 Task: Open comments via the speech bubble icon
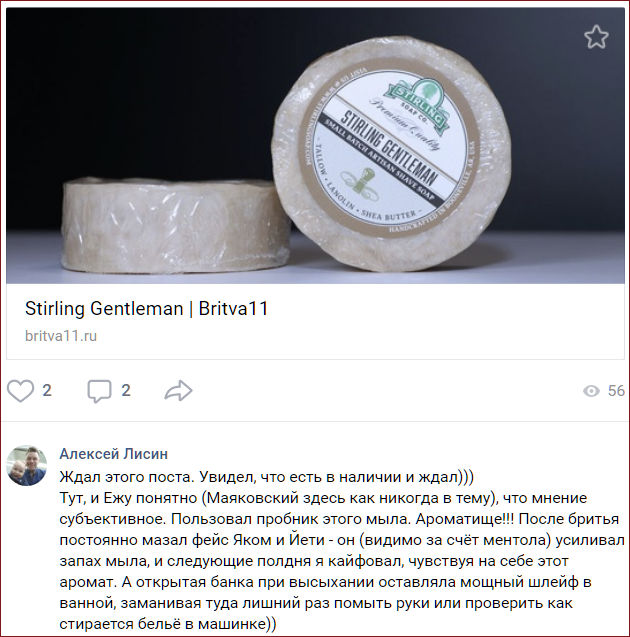[x=99, y=391]
